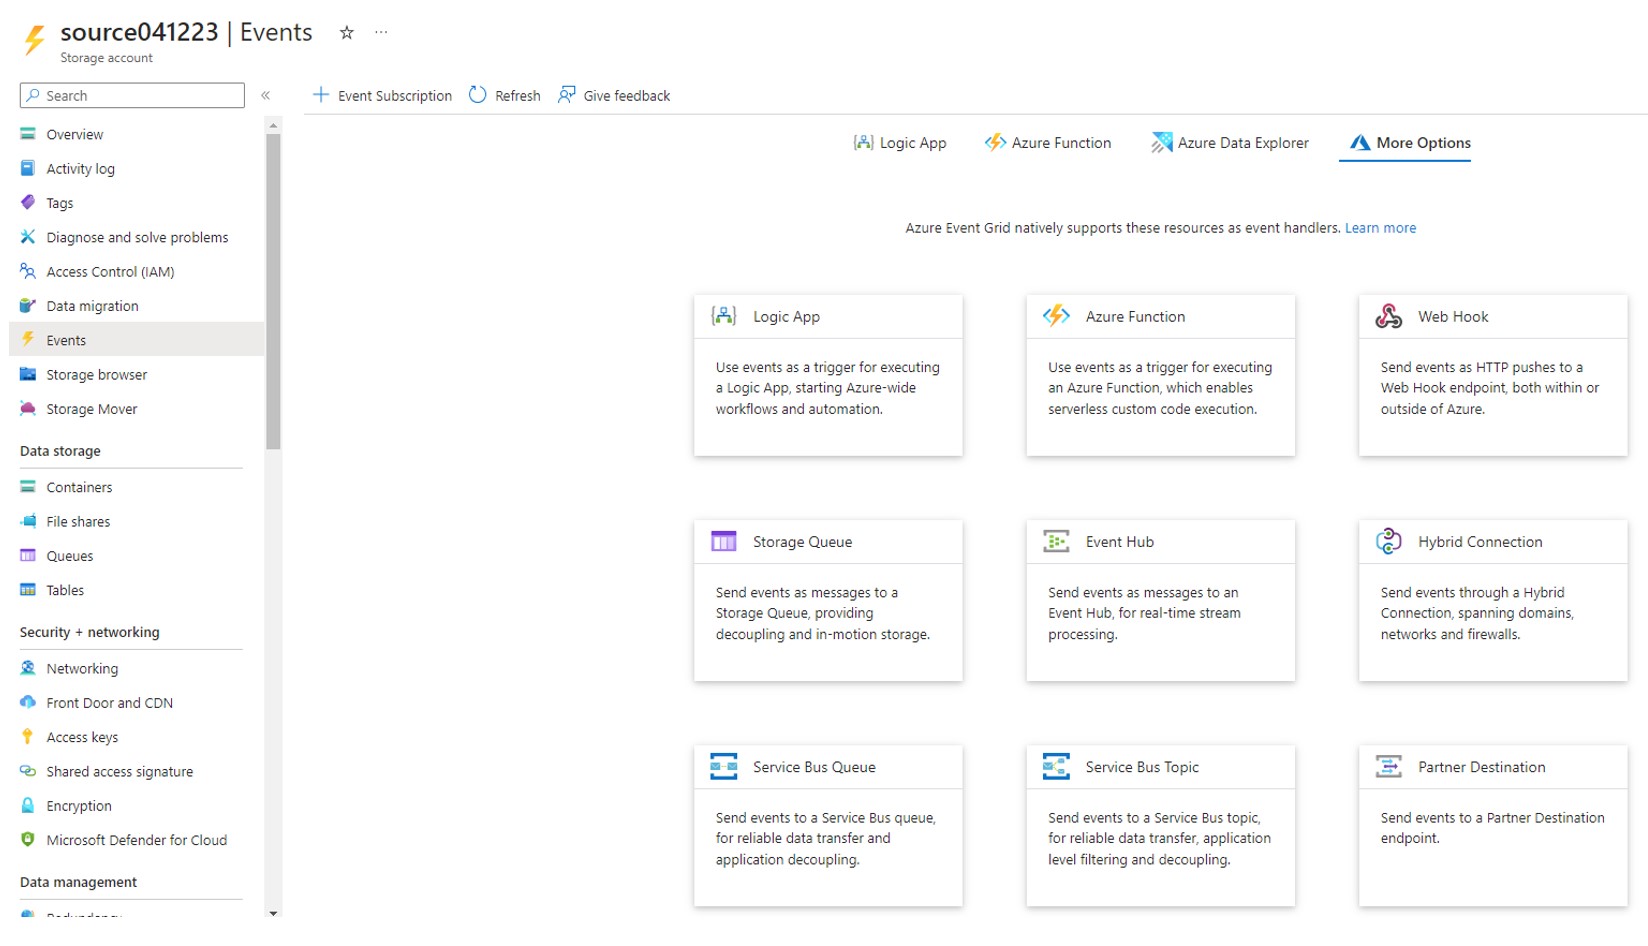Open Microsoft Defender for Cloud
The image size is (1648, 946).
[x=136, y=841]
